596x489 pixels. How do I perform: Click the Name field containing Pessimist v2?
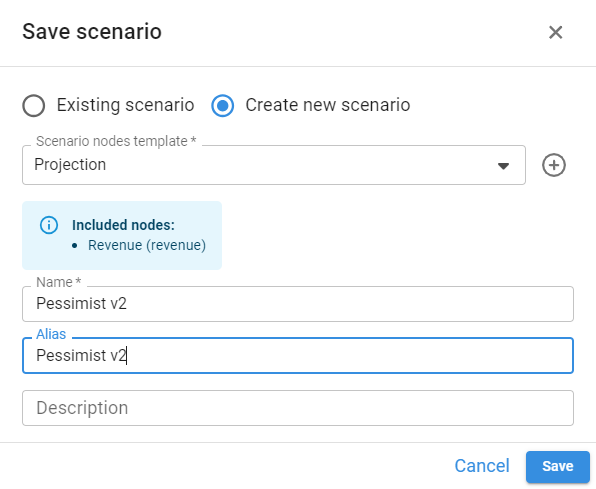(298, 304)
